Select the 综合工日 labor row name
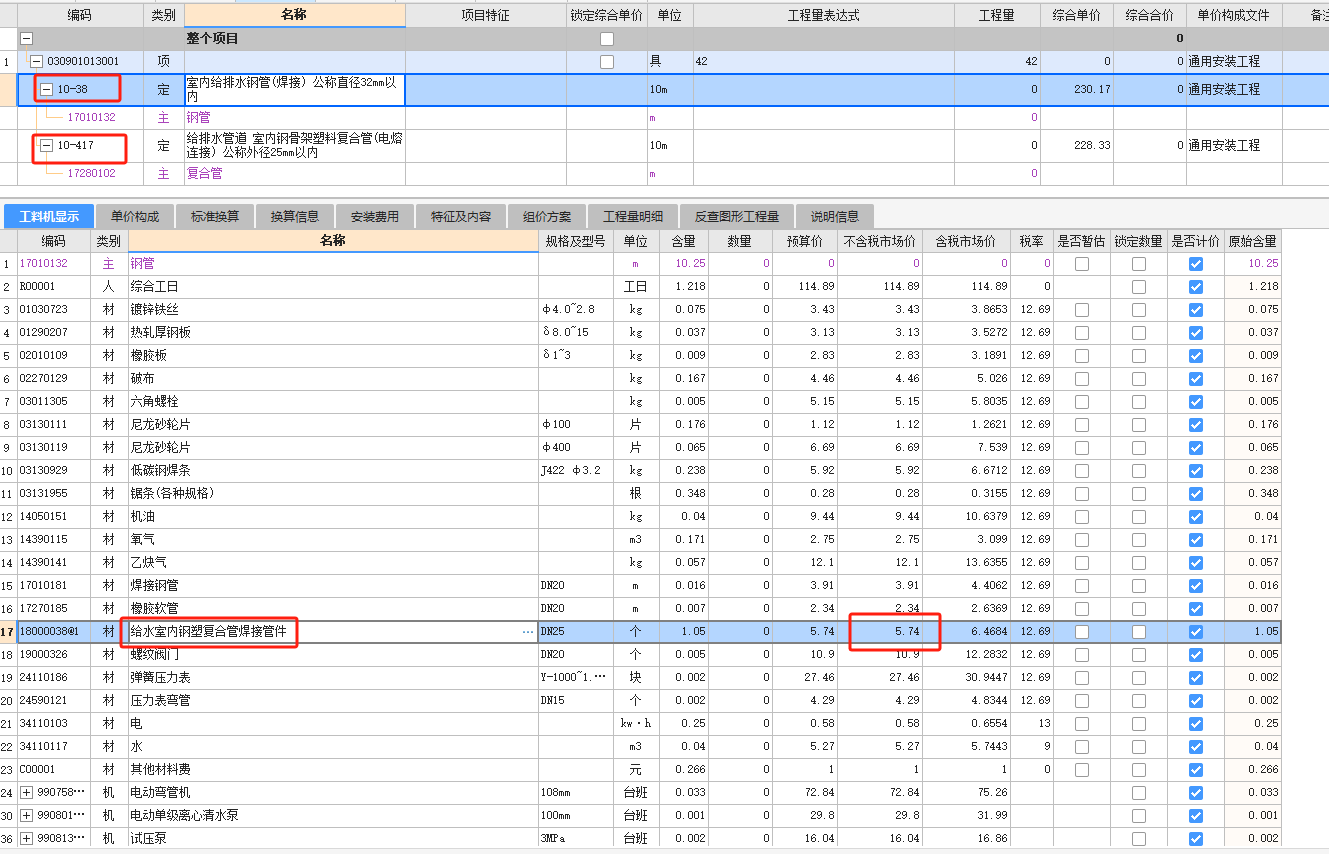 [154, 287]
